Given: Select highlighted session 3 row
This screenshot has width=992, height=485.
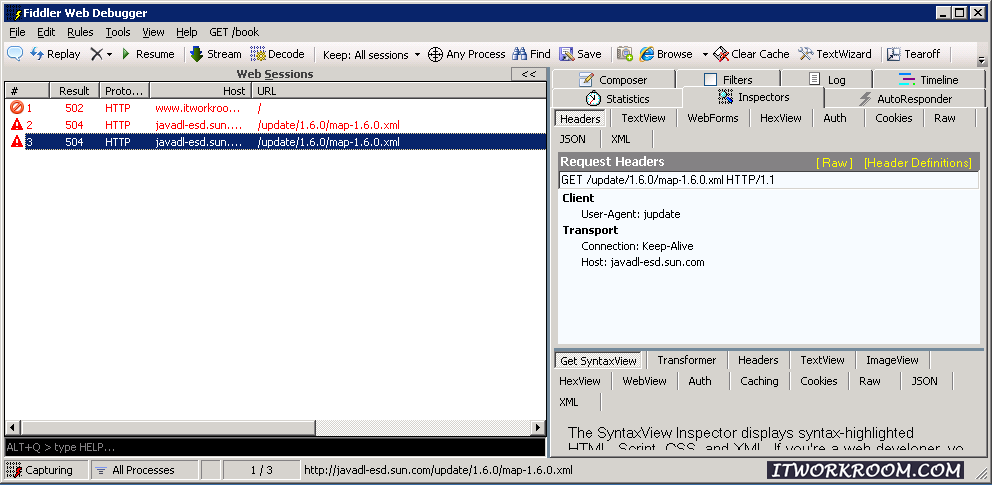Looking at the screenshot, I should point(275,142).
